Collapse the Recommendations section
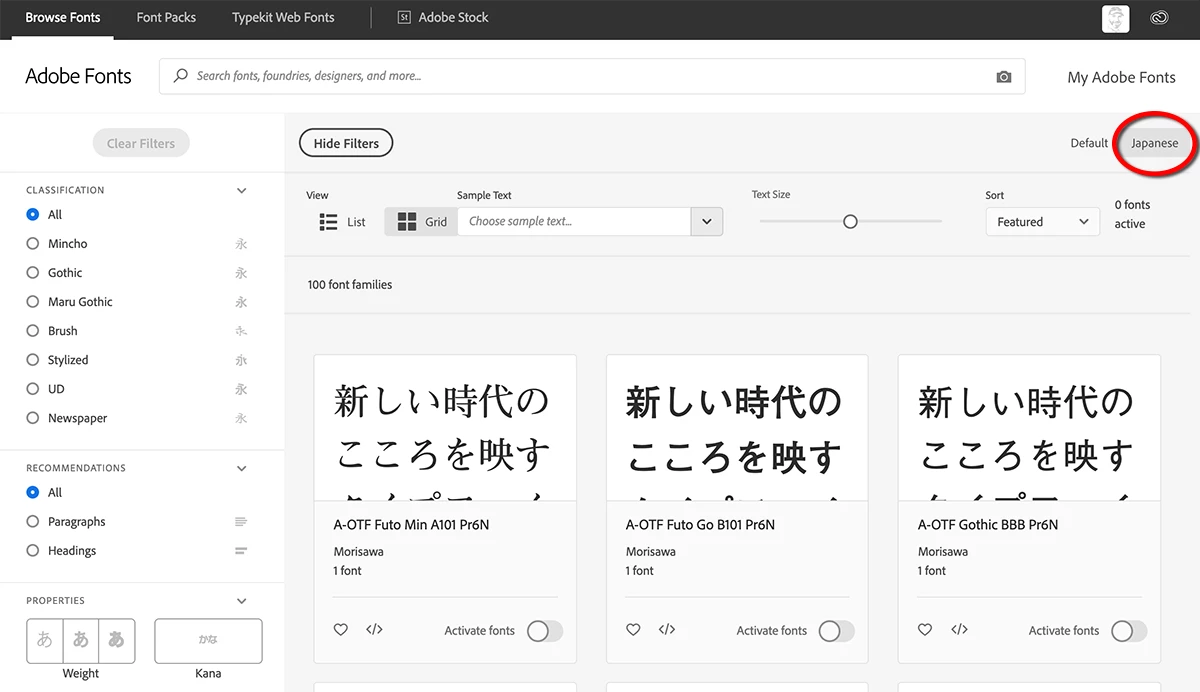 [x=241, y=468]
